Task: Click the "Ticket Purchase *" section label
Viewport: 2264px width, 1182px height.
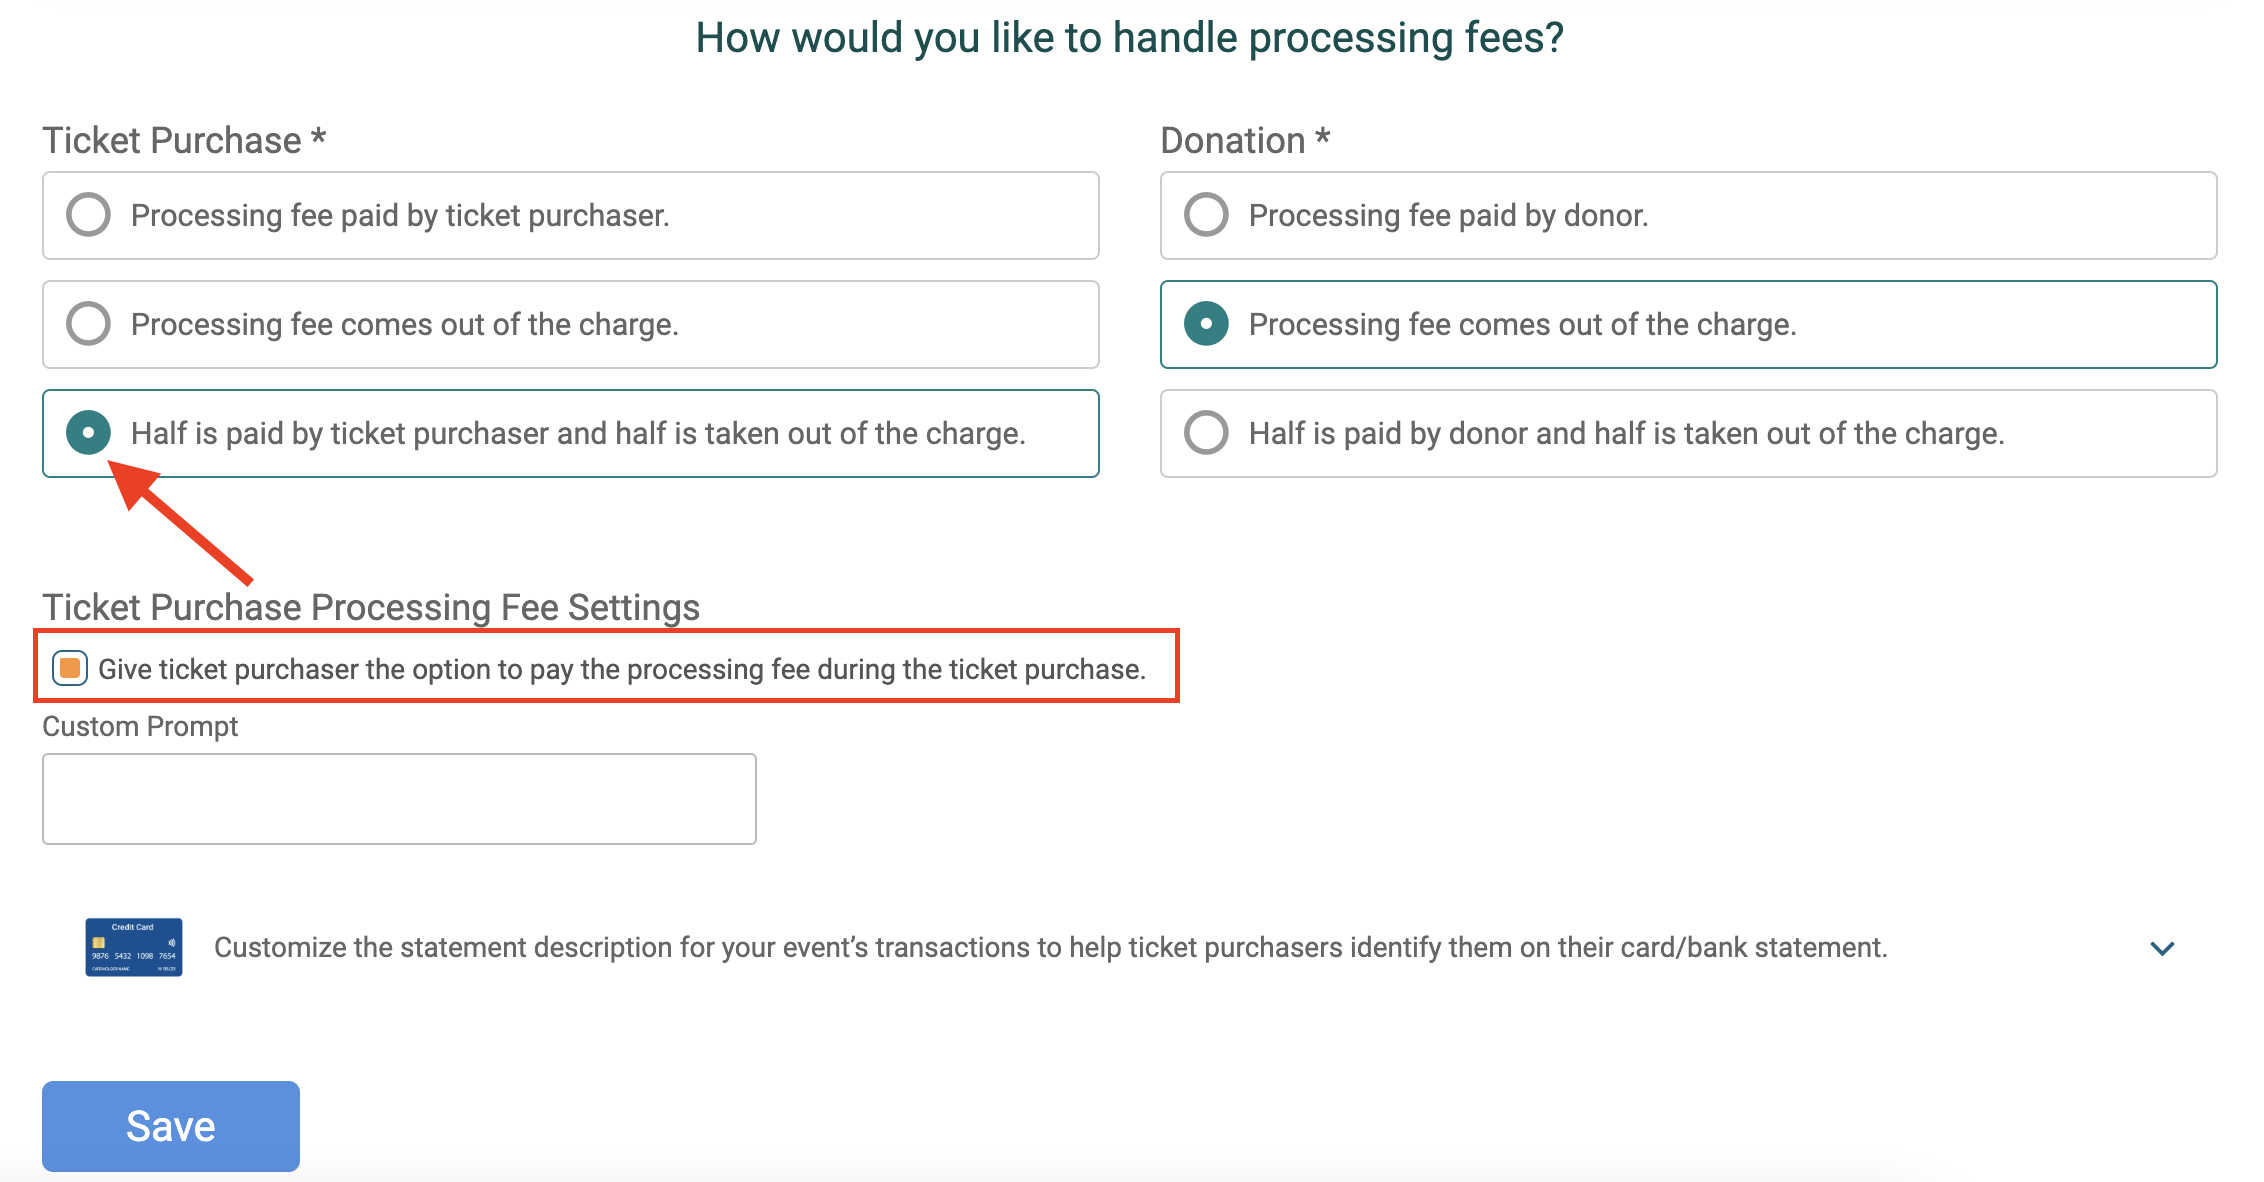Action: [x=184, y=140]
